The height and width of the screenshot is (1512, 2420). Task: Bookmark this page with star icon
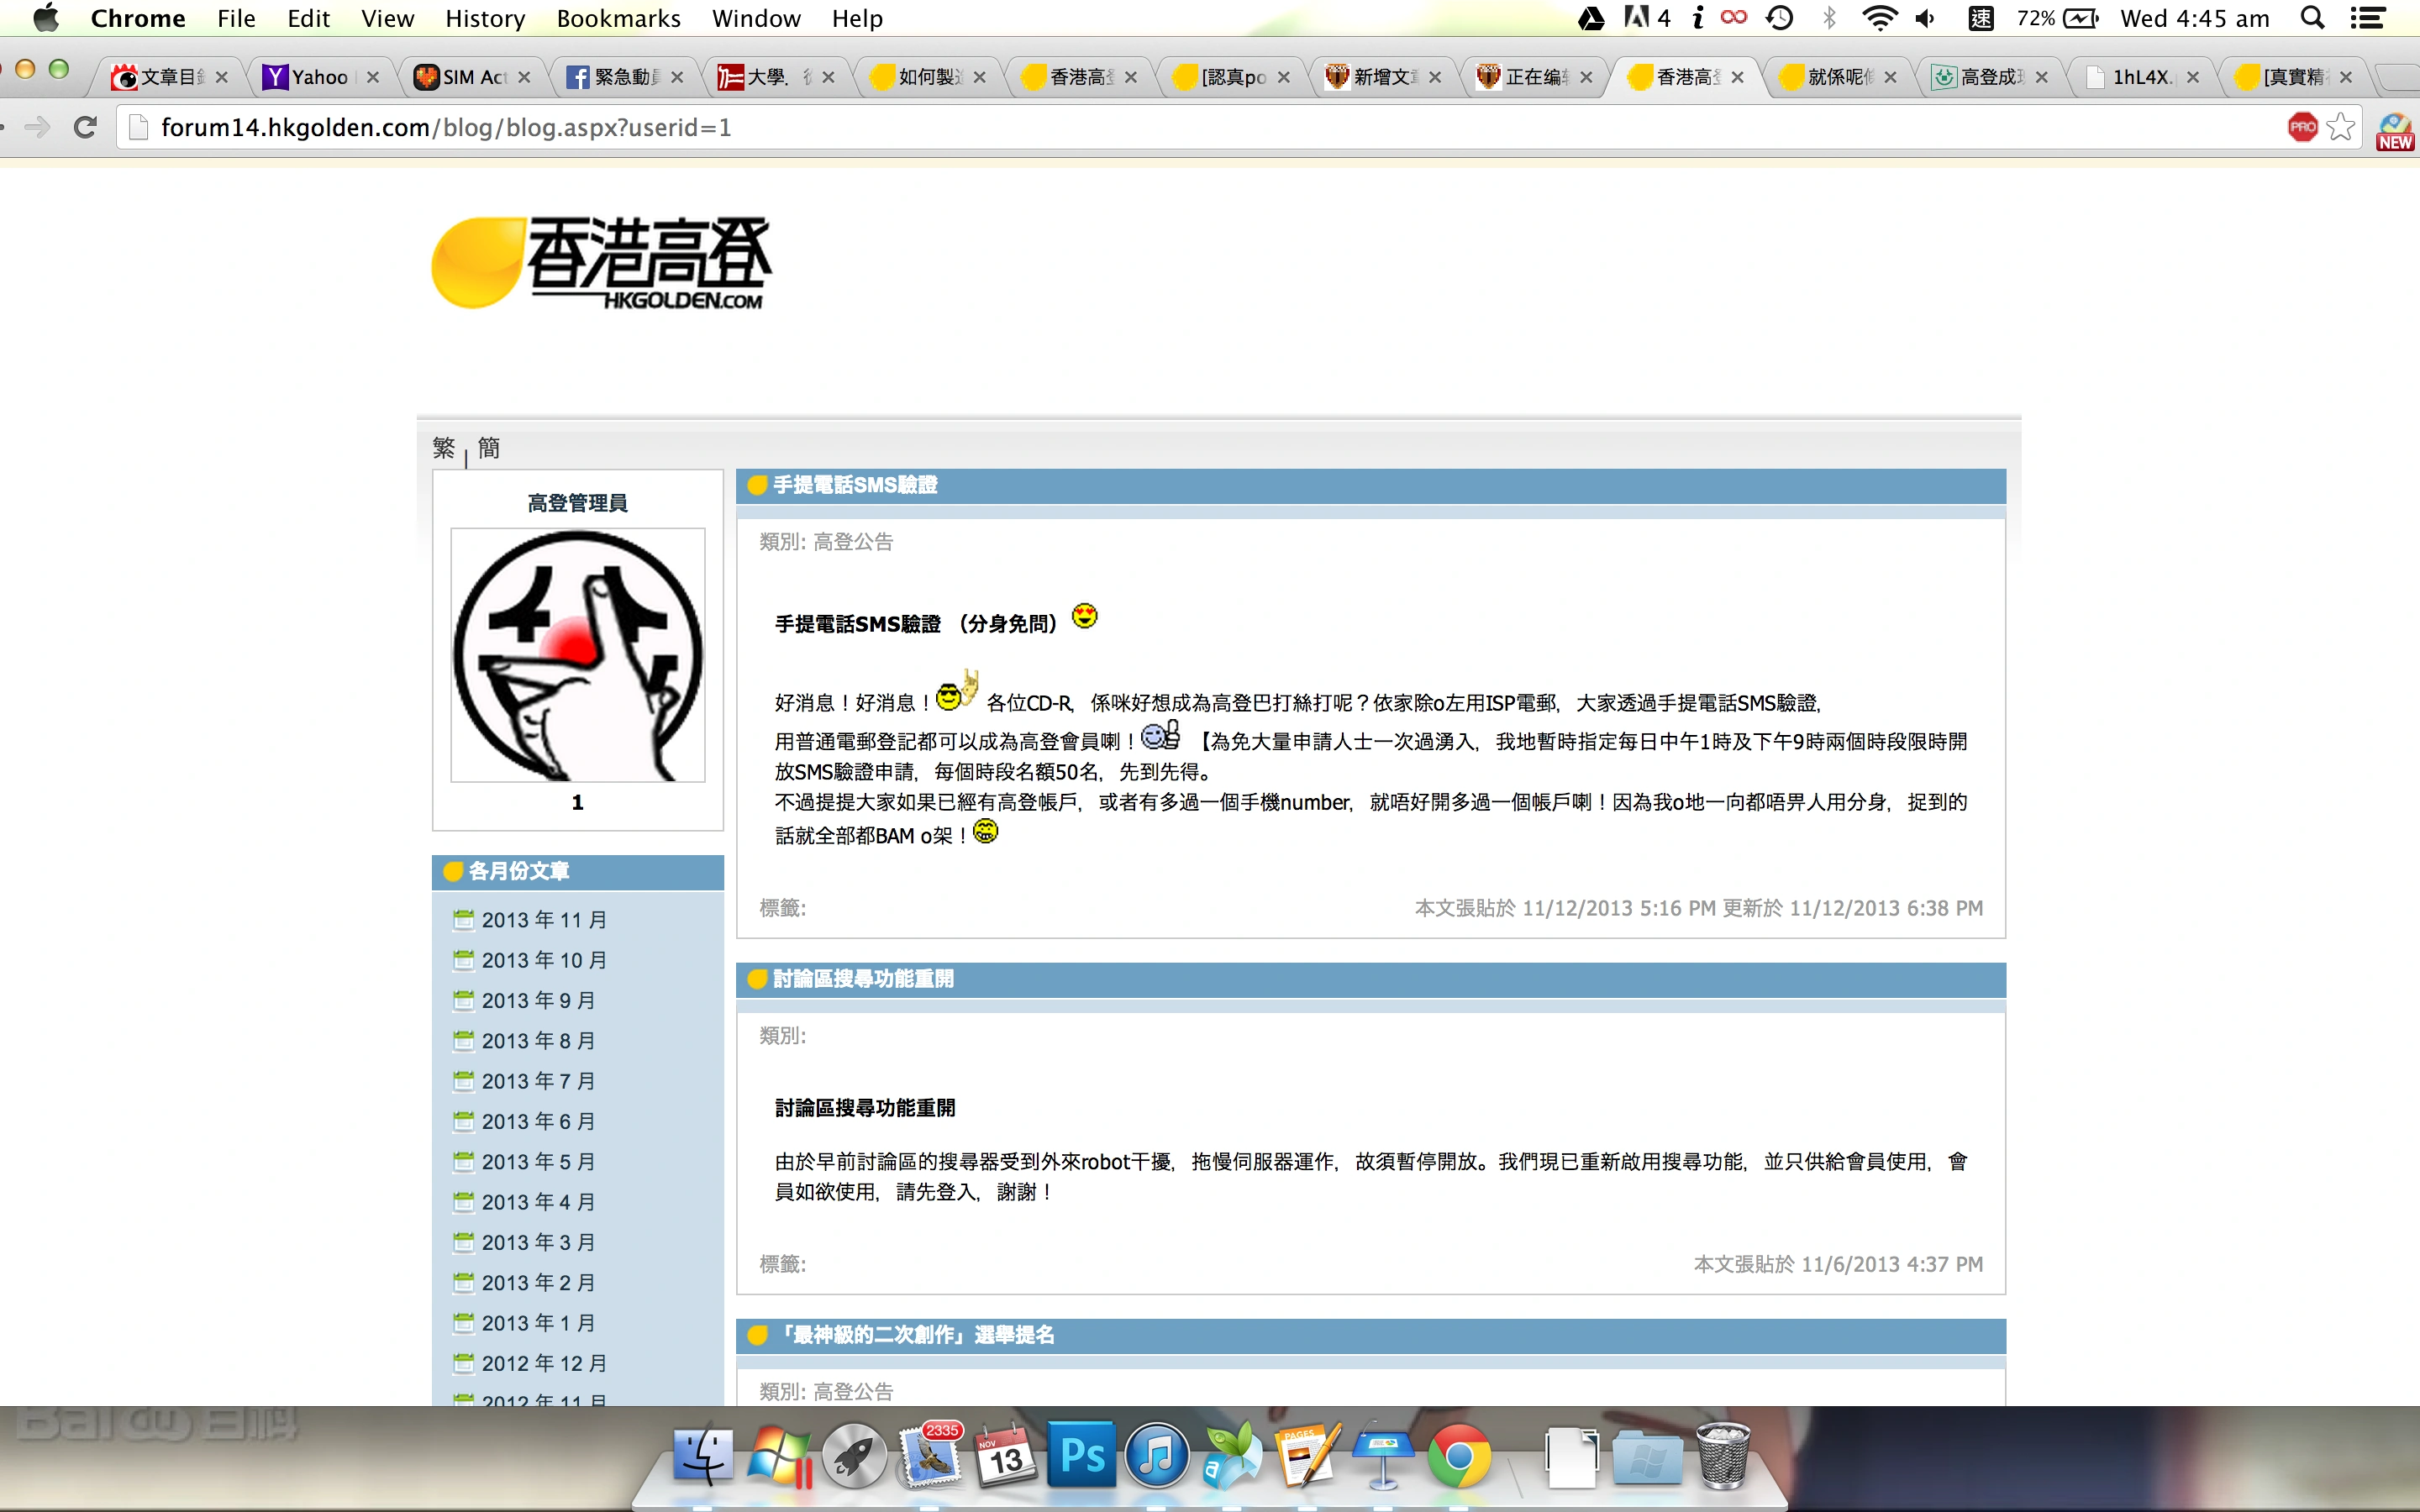2340,127
